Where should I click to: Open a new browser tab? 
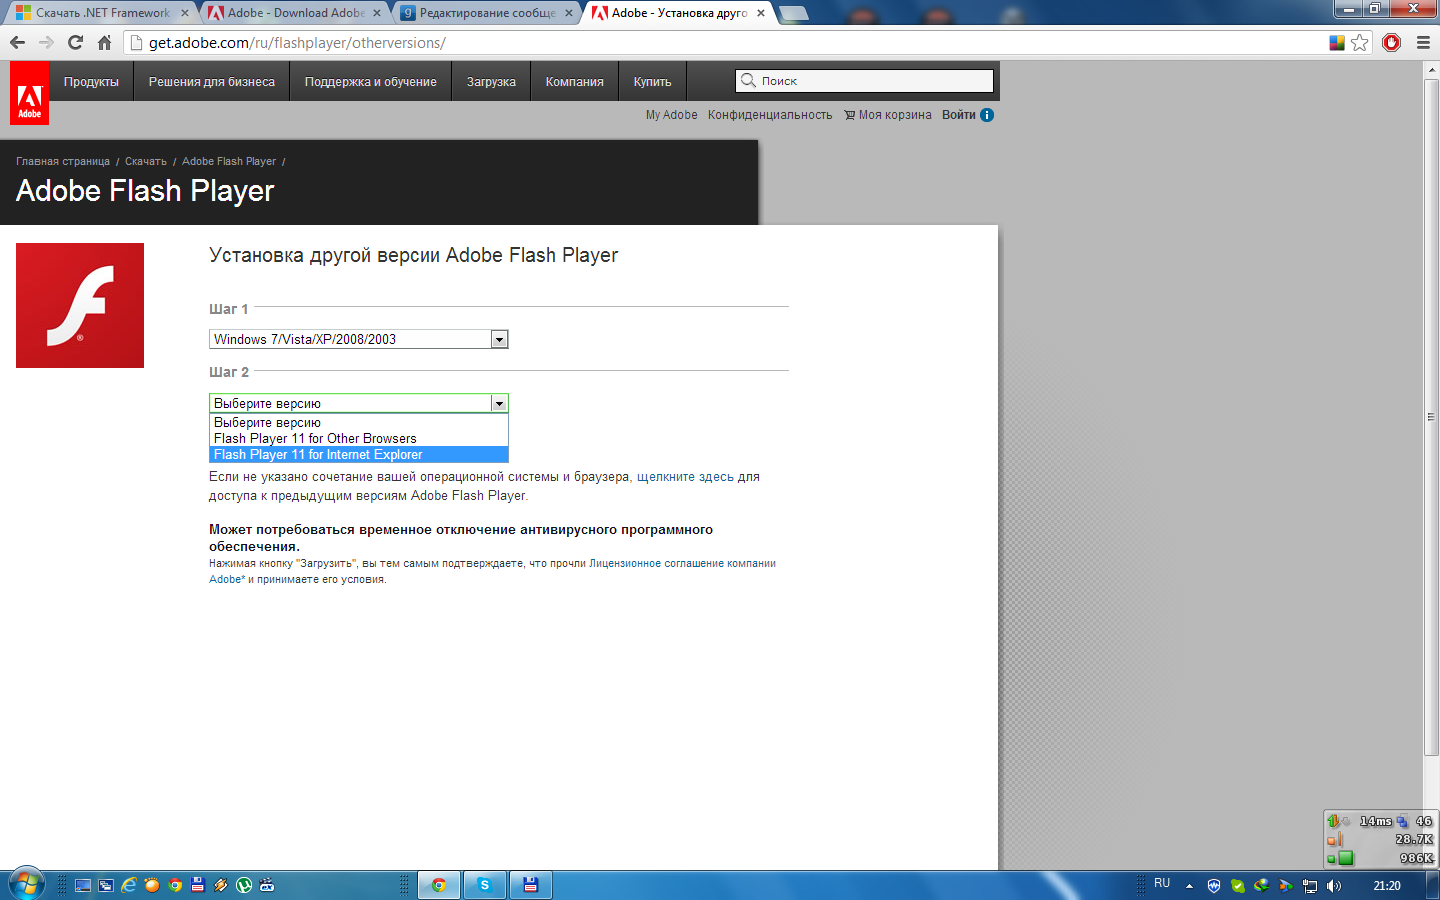point(793,13)
